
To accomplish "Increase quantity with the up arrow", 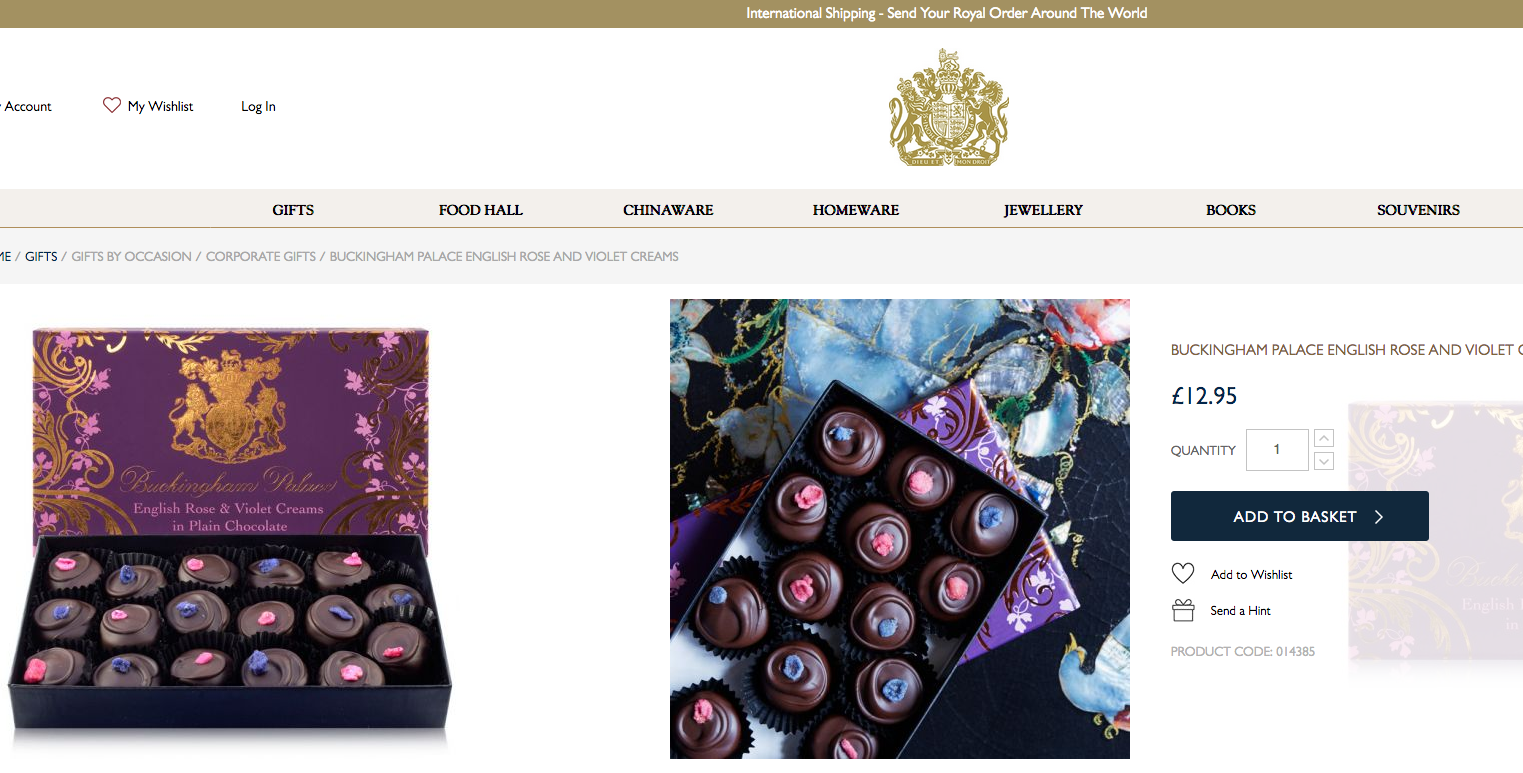I will pos(1324,438).
